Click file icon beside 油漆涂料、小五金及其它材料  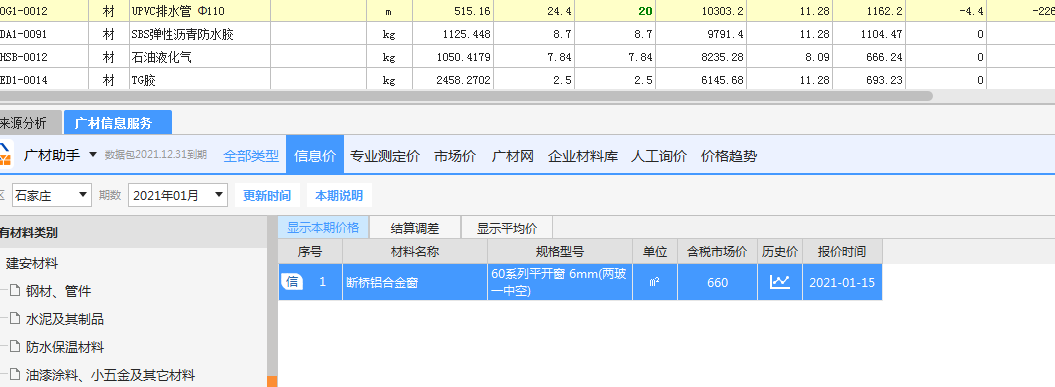[x=15, y=375]
